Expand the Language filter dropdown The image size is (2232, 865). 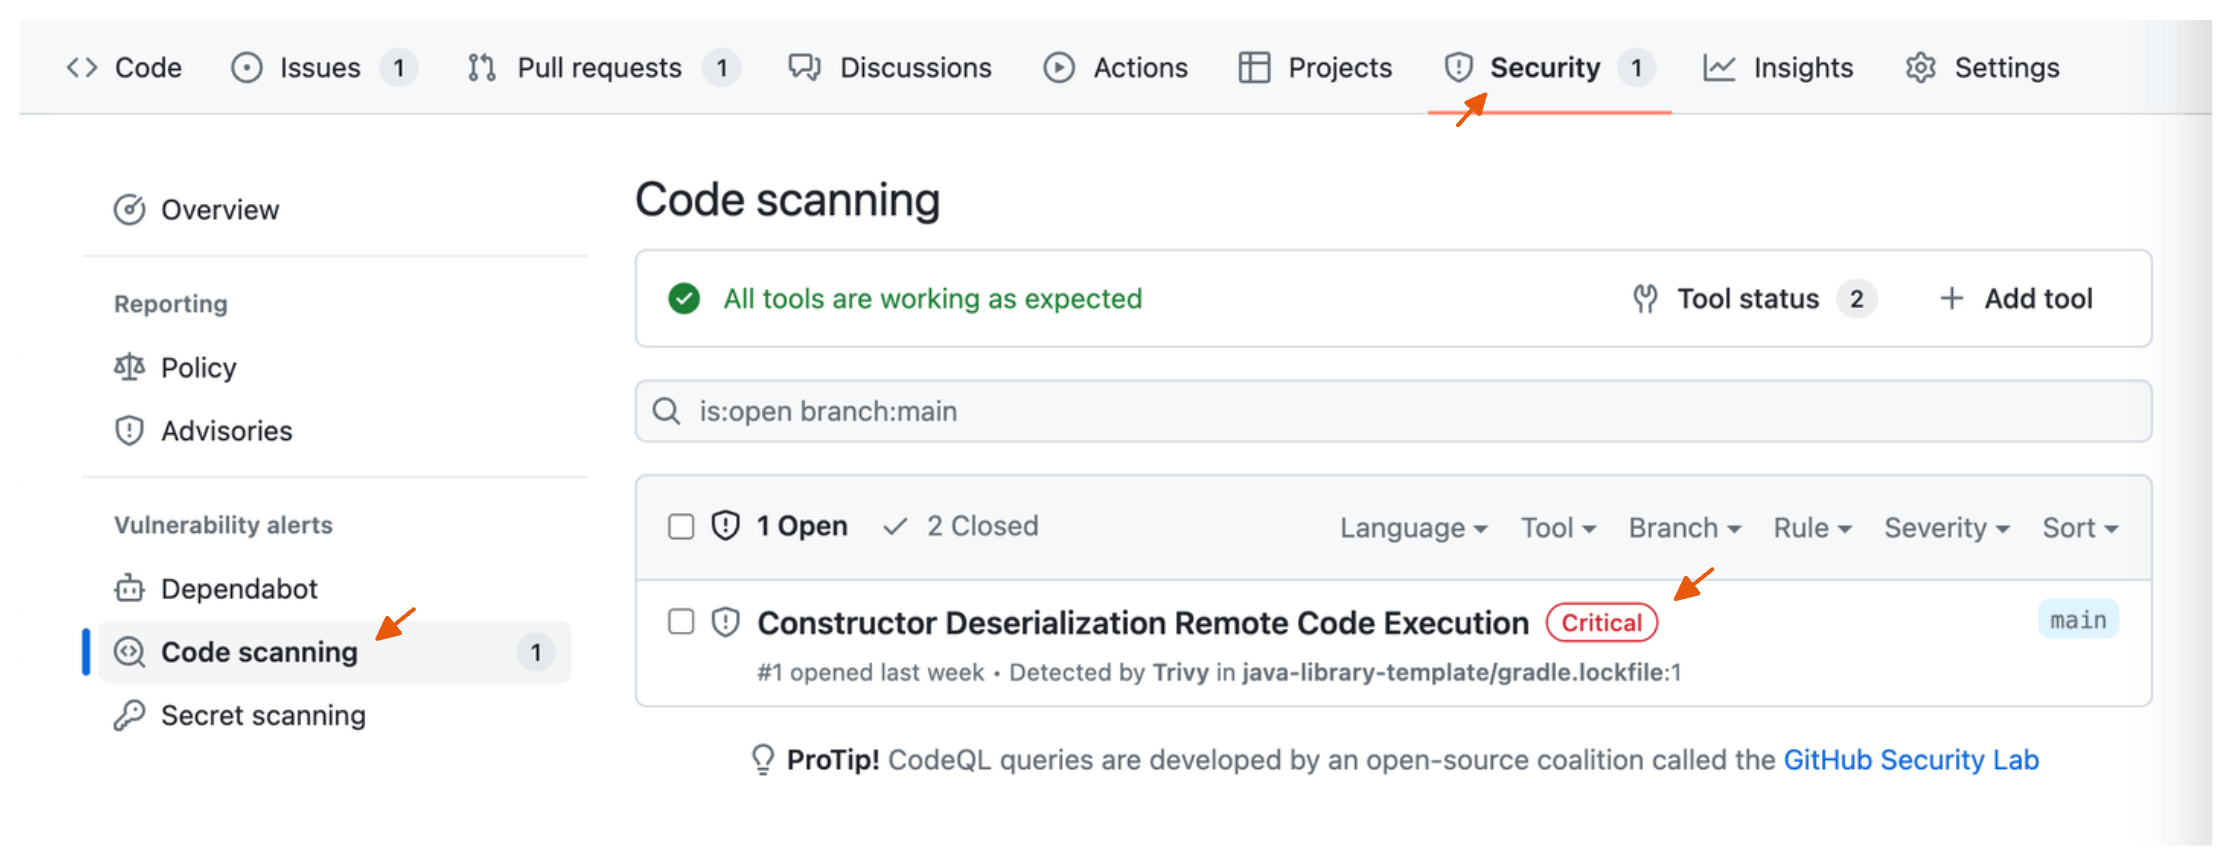coord(1413,528)
